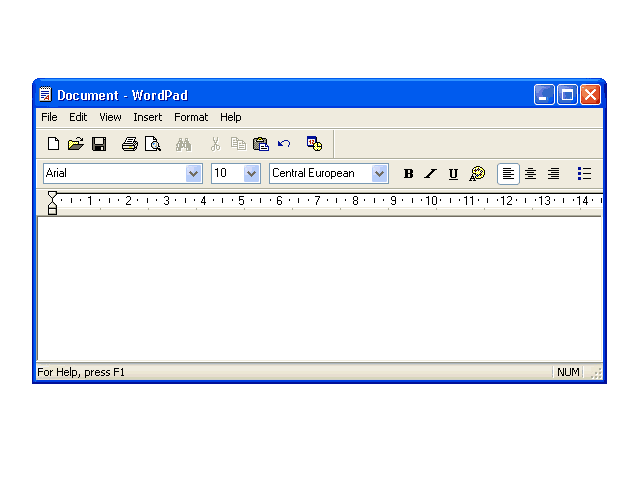This screenshot has height=488, width=640.
Task: Expand the font size 10 dropdown
Action: tap(251, 173)
